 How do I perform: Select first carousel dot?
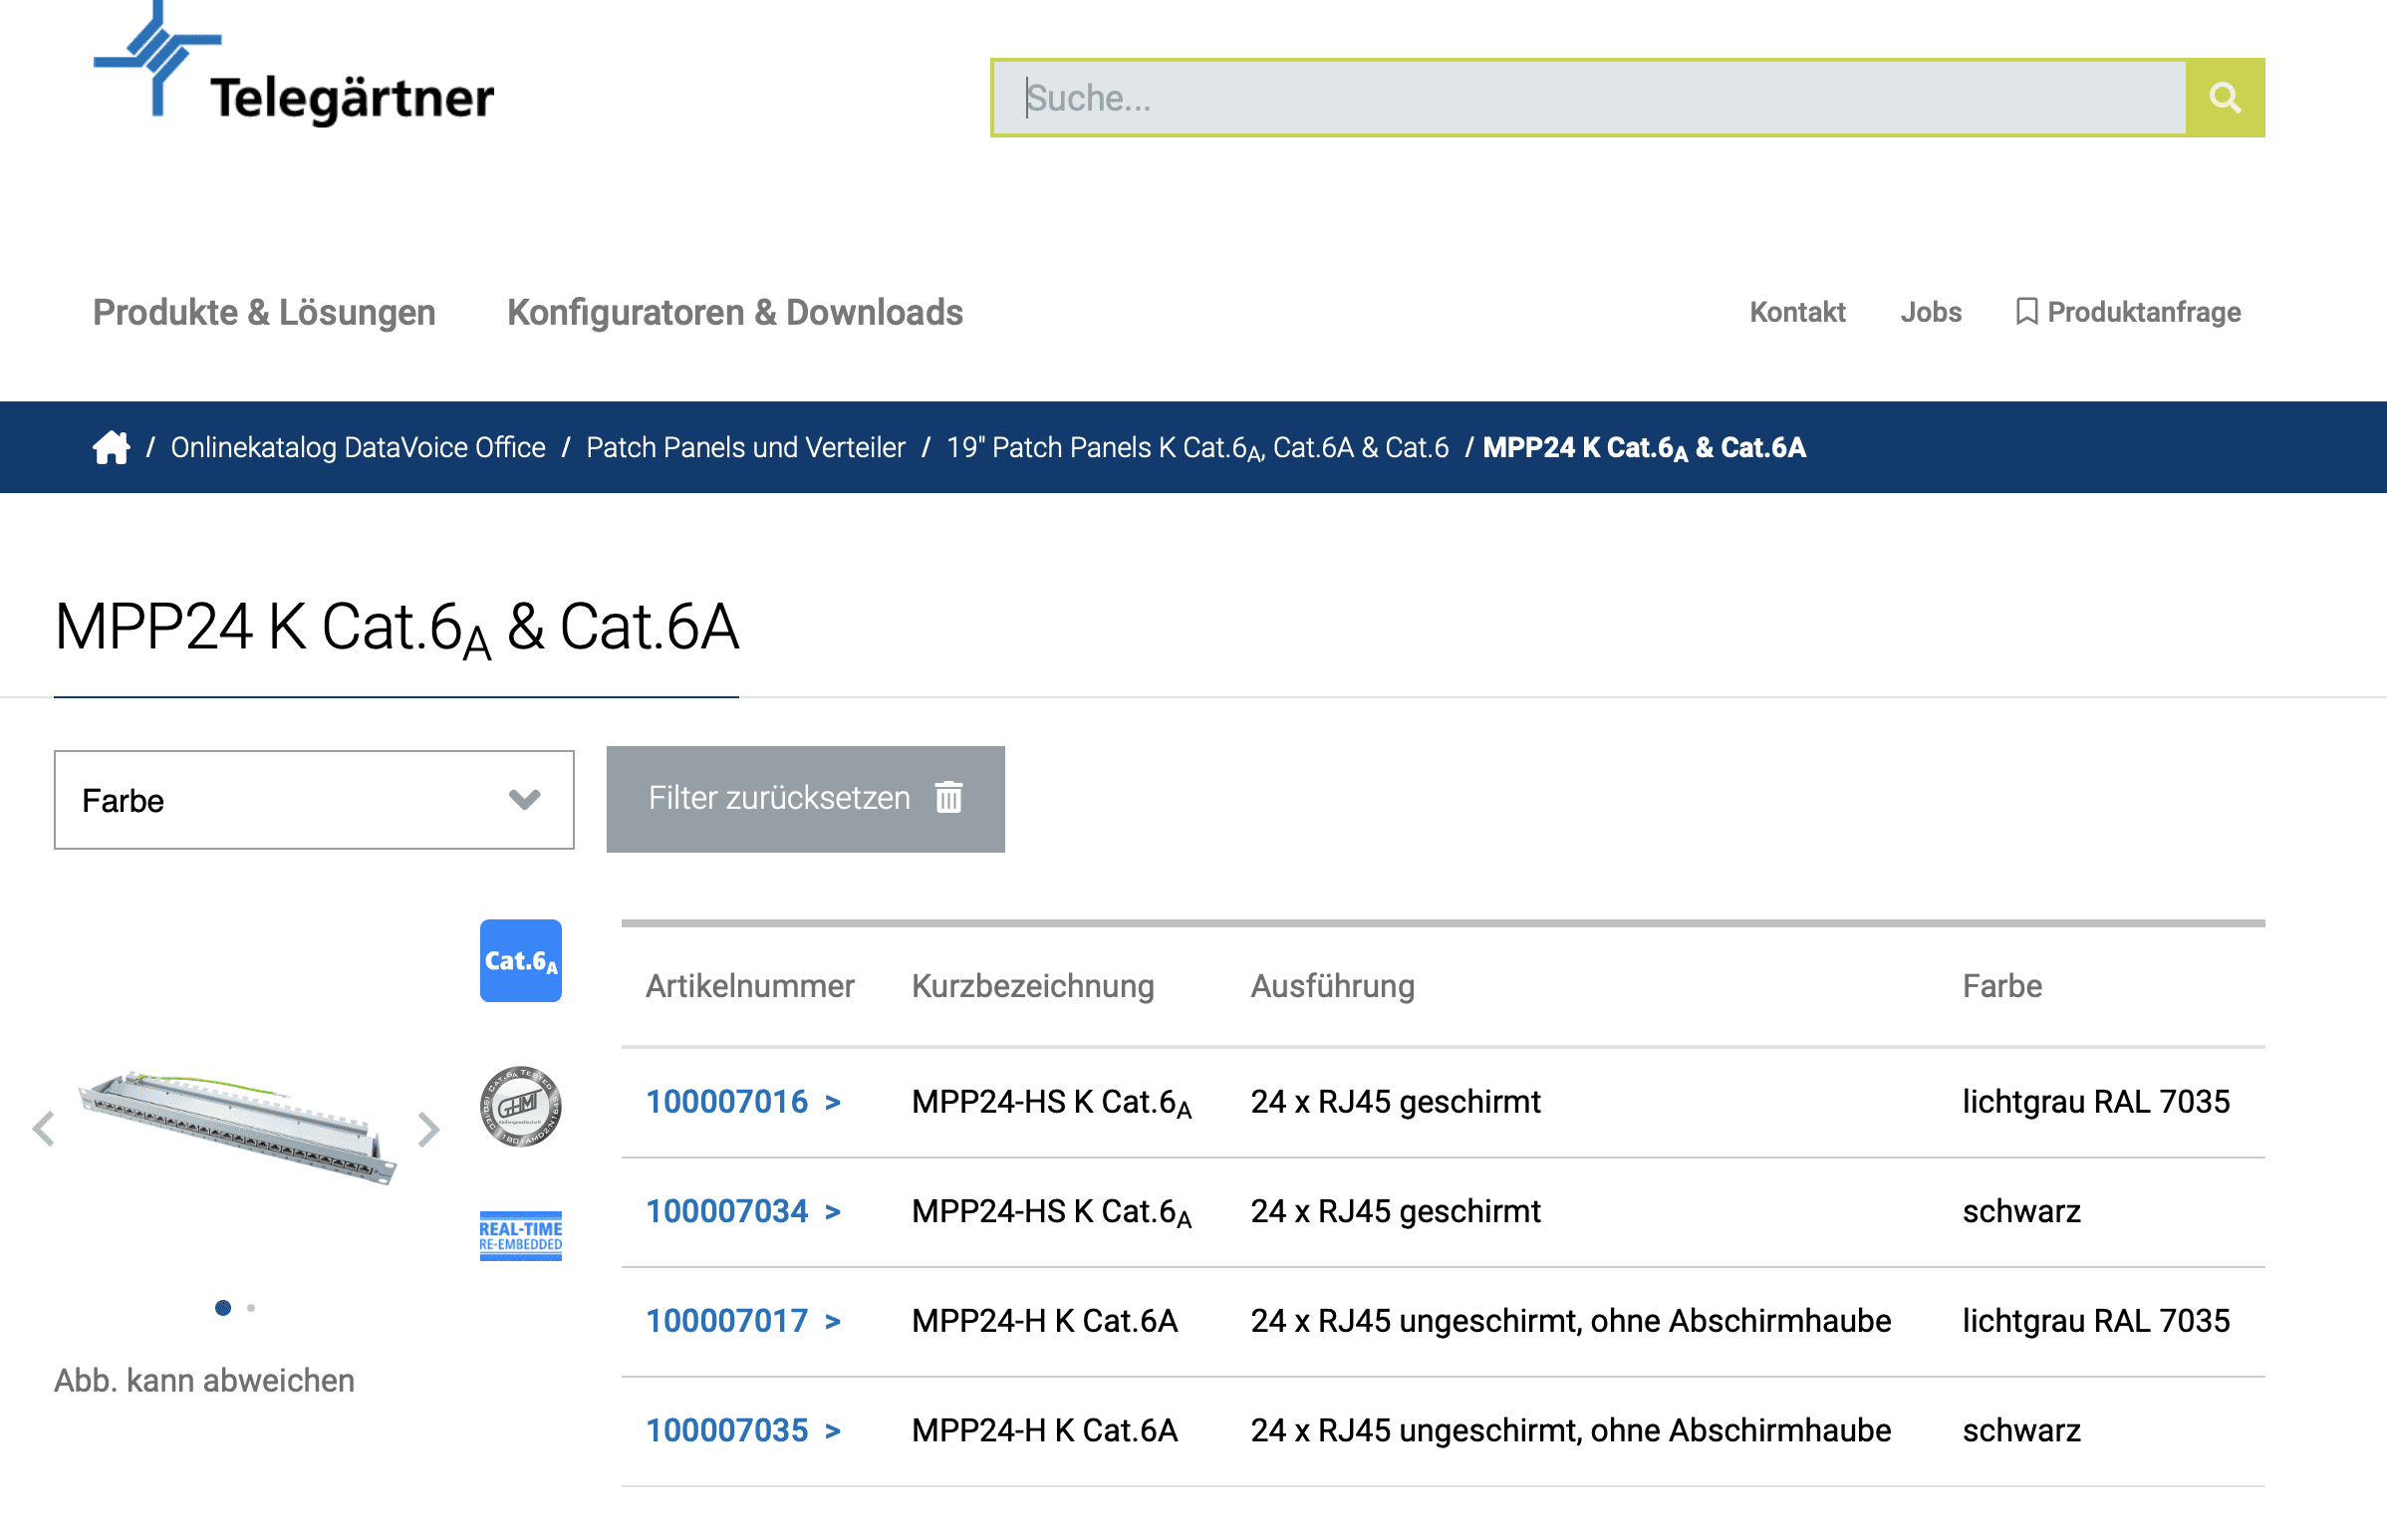click(x=223, y=1307)
